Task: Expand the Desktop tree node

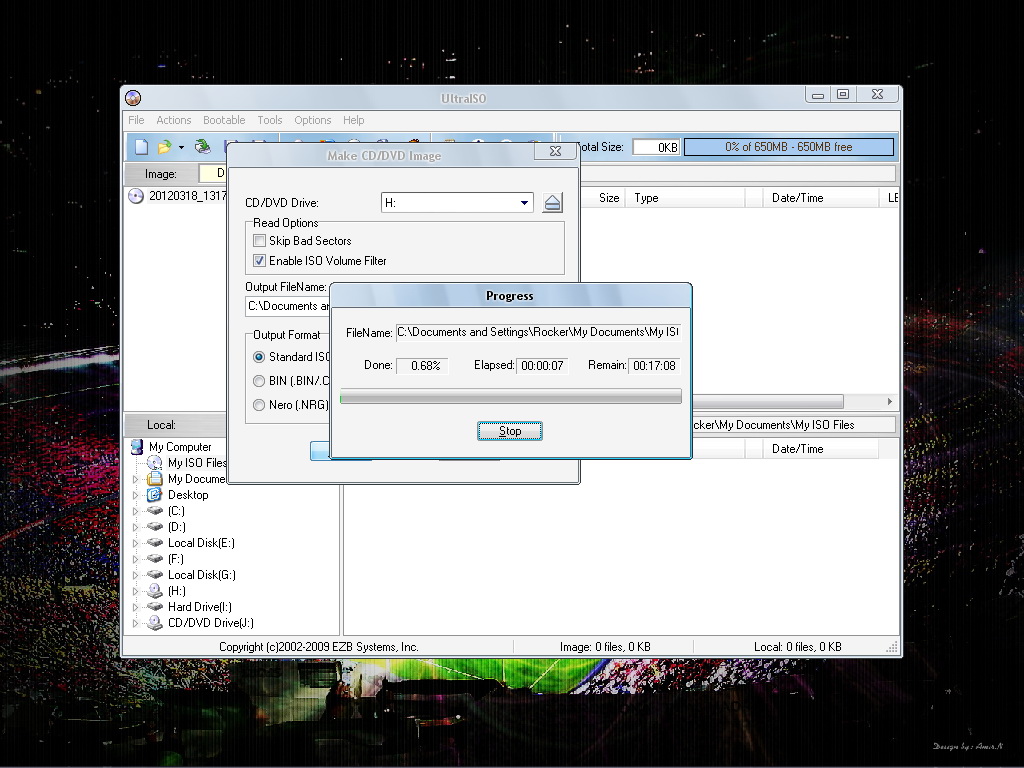Action: point(136,495)
